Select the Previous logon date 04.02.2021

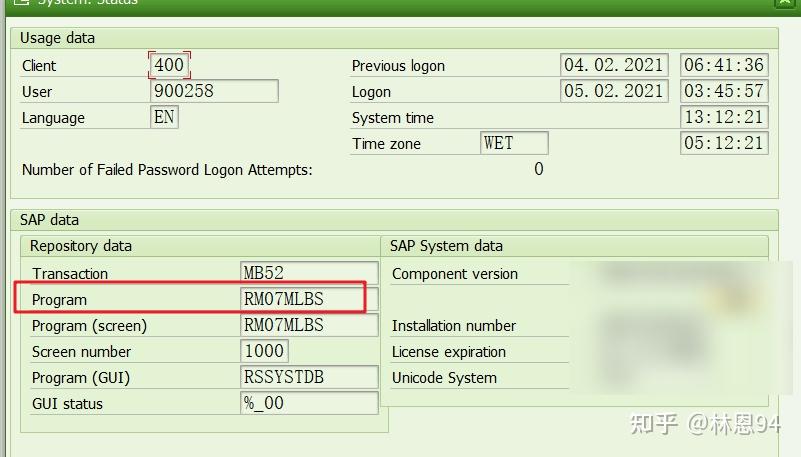[614, 65]
